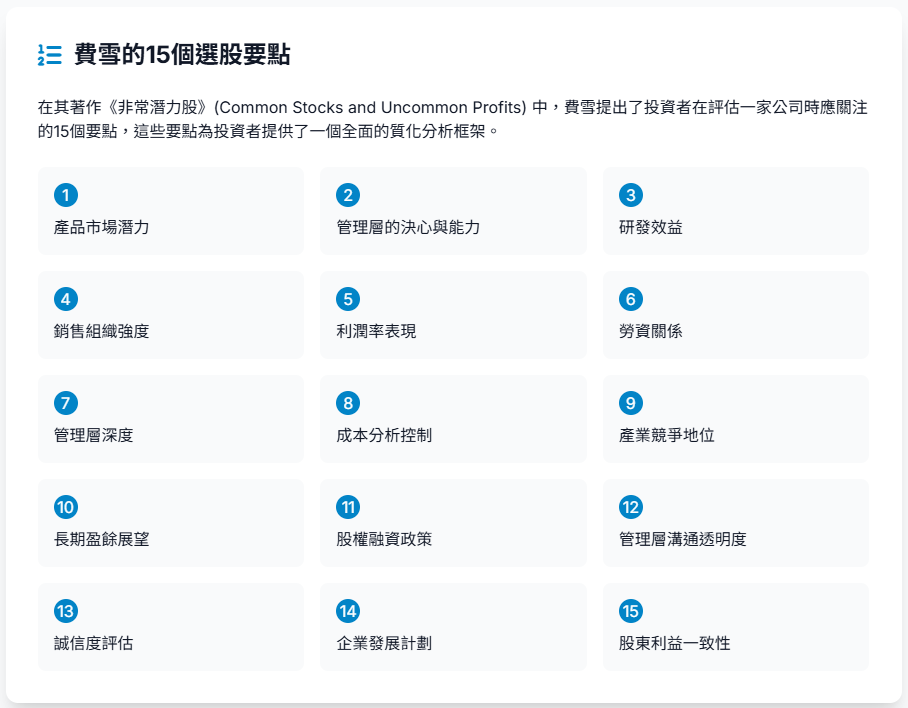This screenshot has height=708, width=908.
Task: Select the text 研發效益
Action: click(x=651, y=227)
